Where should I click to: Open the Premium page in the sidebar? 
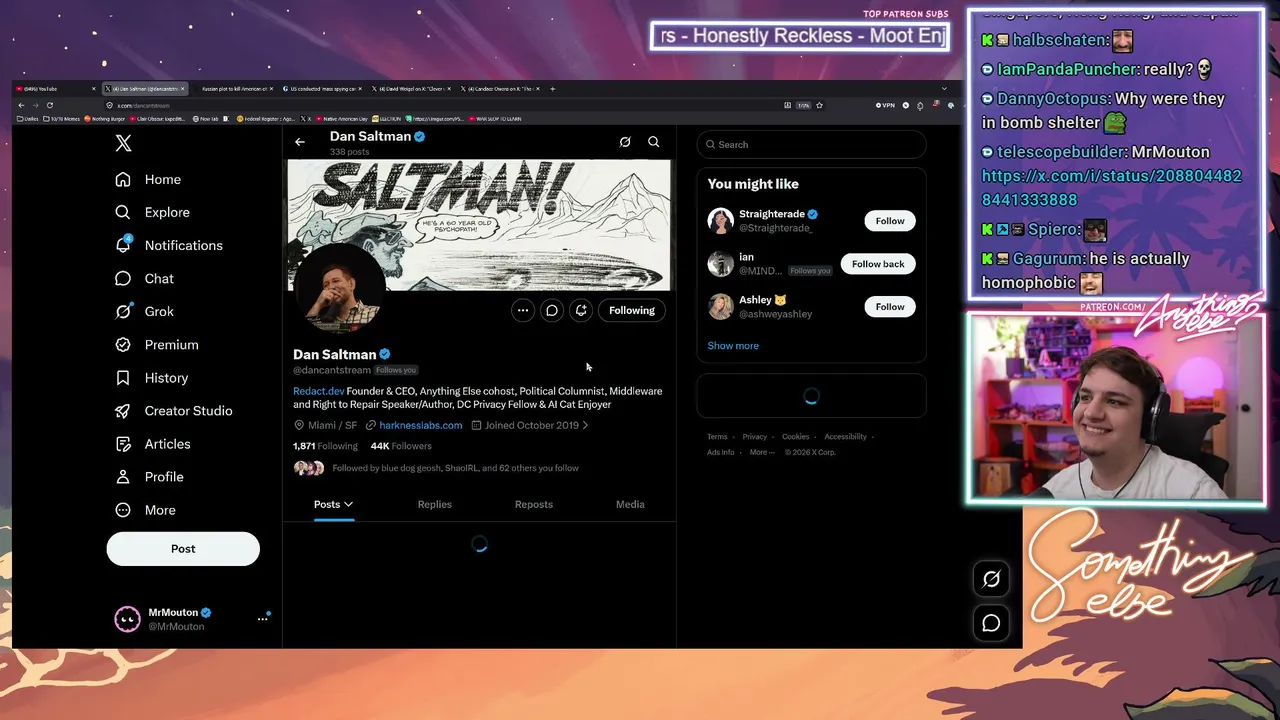pos(156,344)
